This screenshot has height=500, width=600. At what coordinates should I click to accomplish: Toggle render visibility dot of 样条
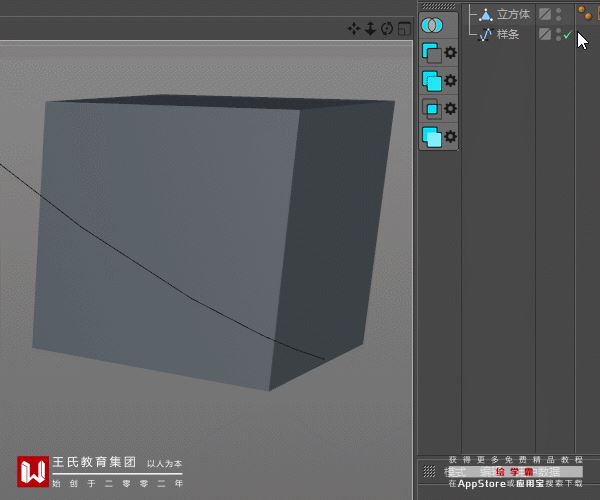[558, 38]
